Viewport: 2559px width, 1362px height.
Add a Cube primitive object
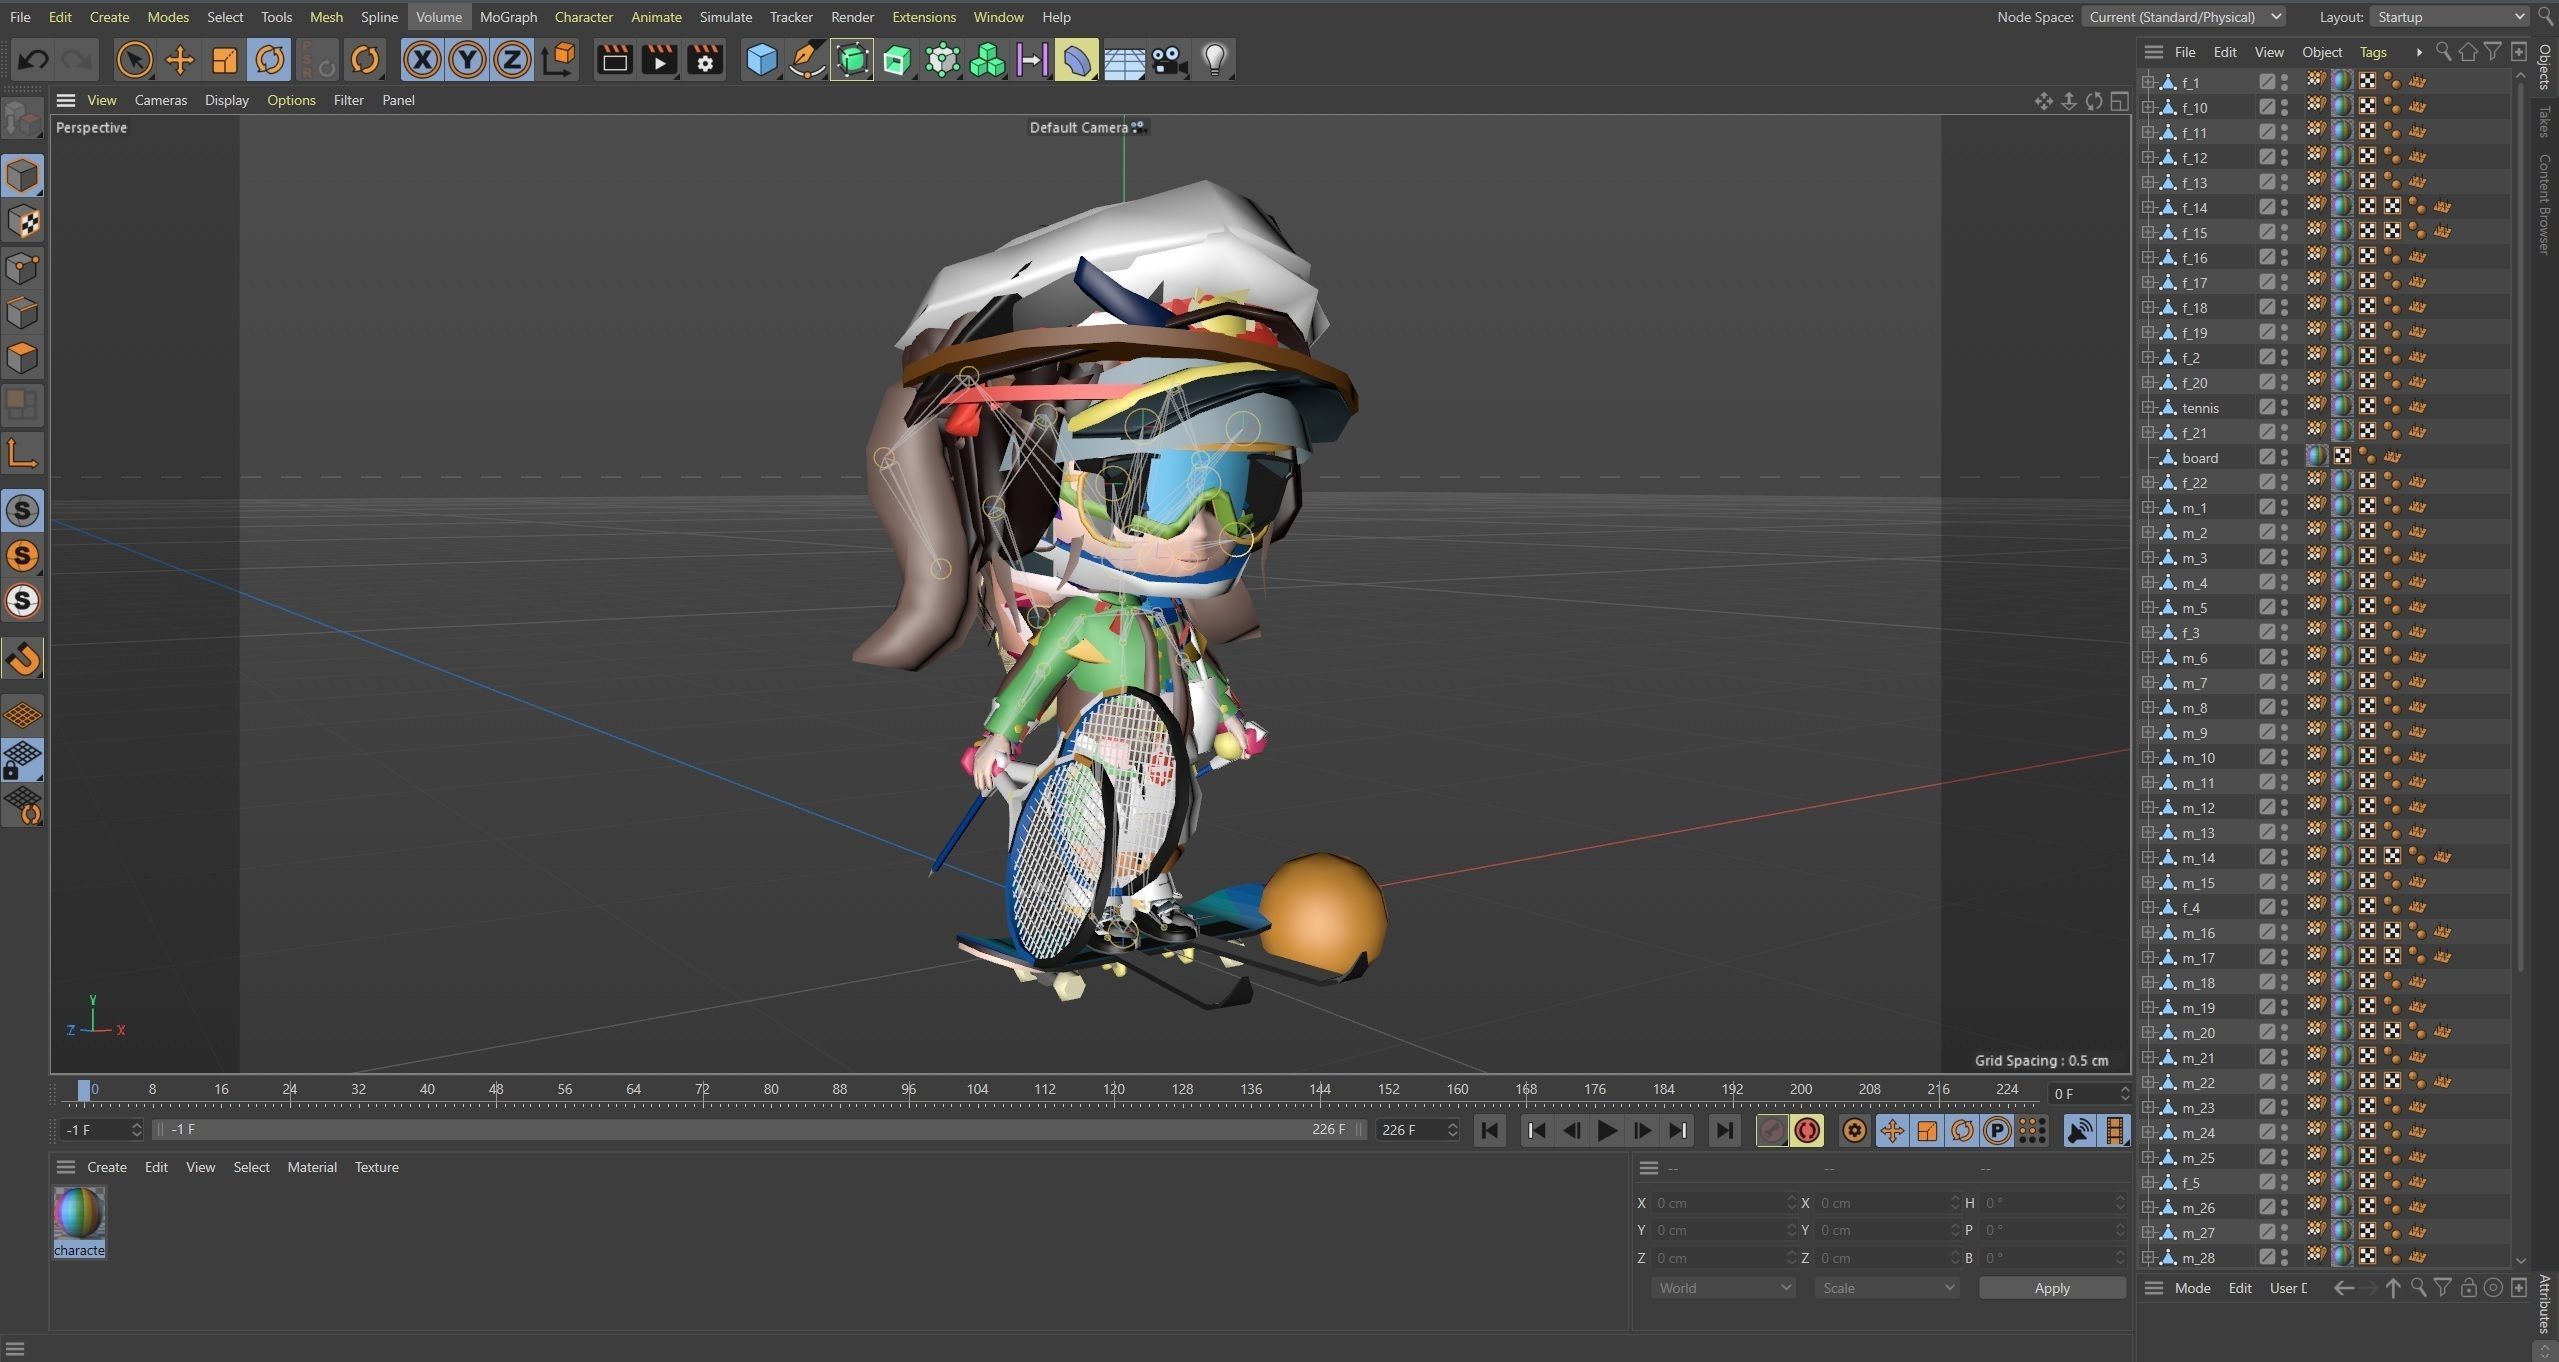point(762,60)
